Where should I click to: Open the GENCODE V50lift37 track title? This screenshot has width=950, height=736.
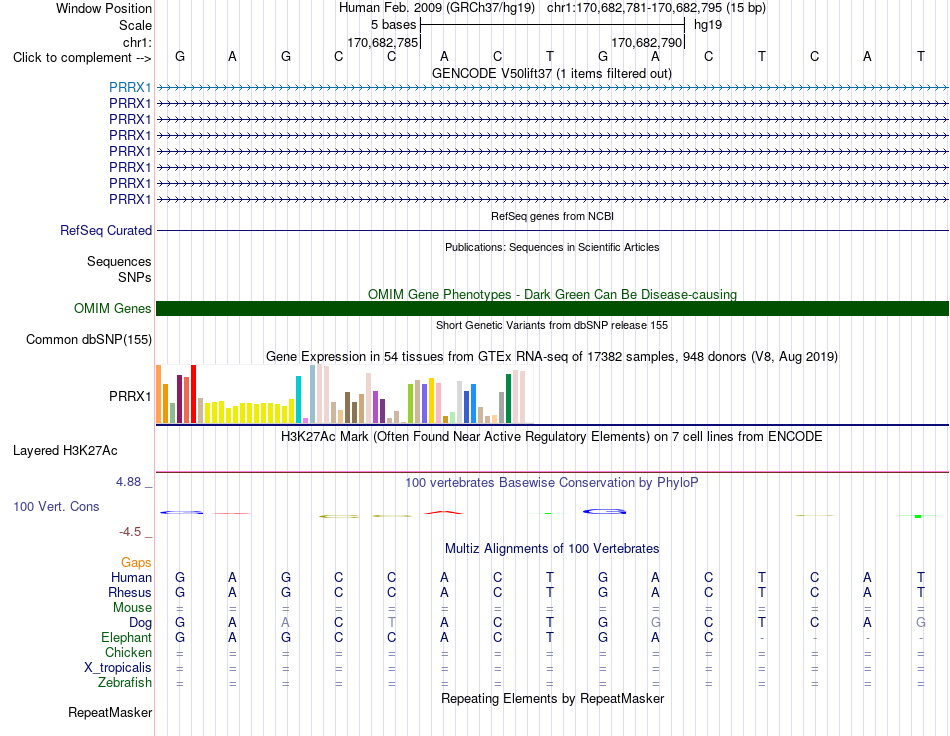pyautogui.click(x=552, y=73)
